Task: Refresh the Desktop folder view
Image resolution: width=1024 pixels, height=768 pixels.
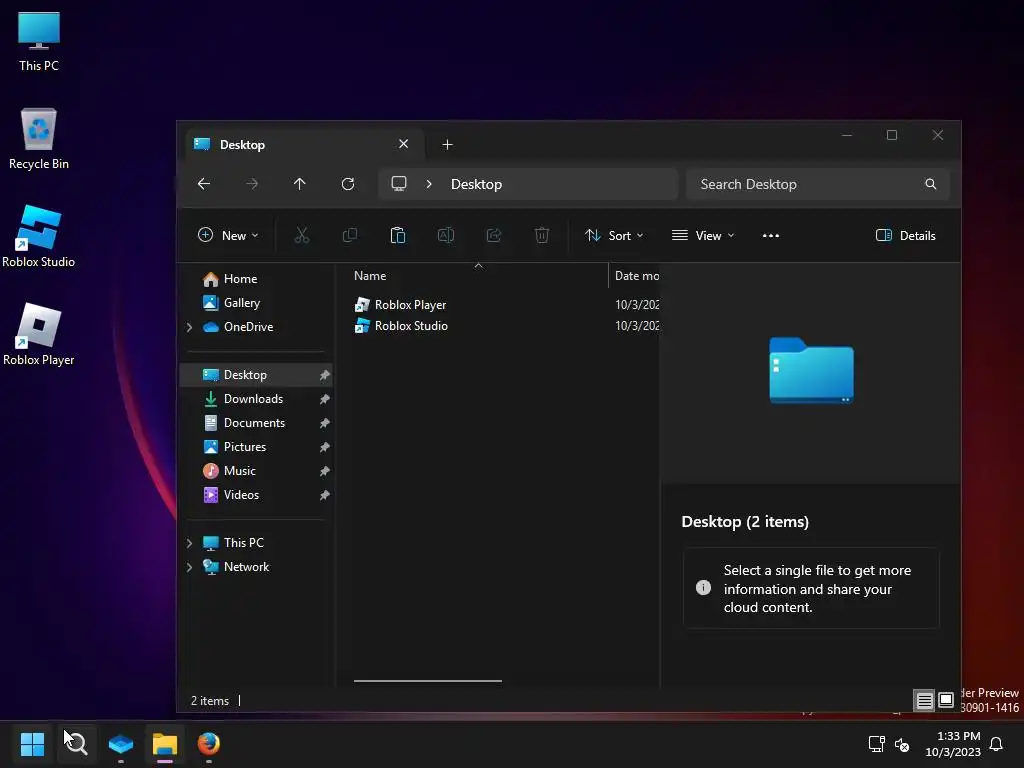Action: pyautogui.click(x=348, y=184)
